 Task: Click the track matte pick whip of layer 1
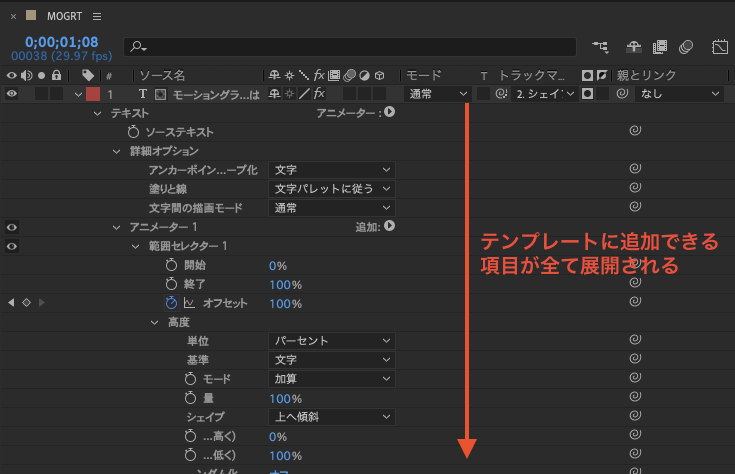point(501,94)
